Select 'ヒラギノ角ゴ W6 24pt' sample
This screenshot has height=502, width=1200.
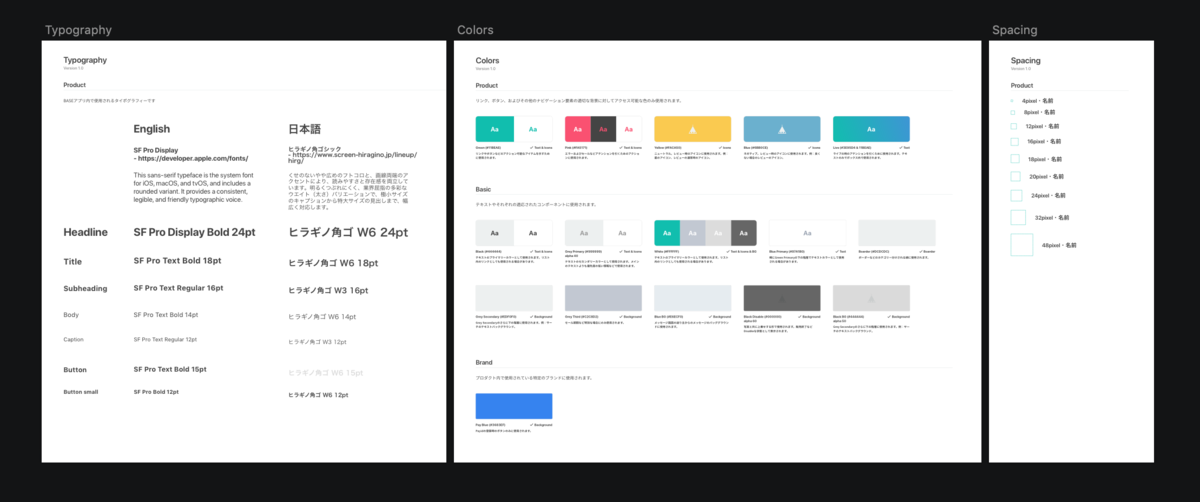click(348, 232)
